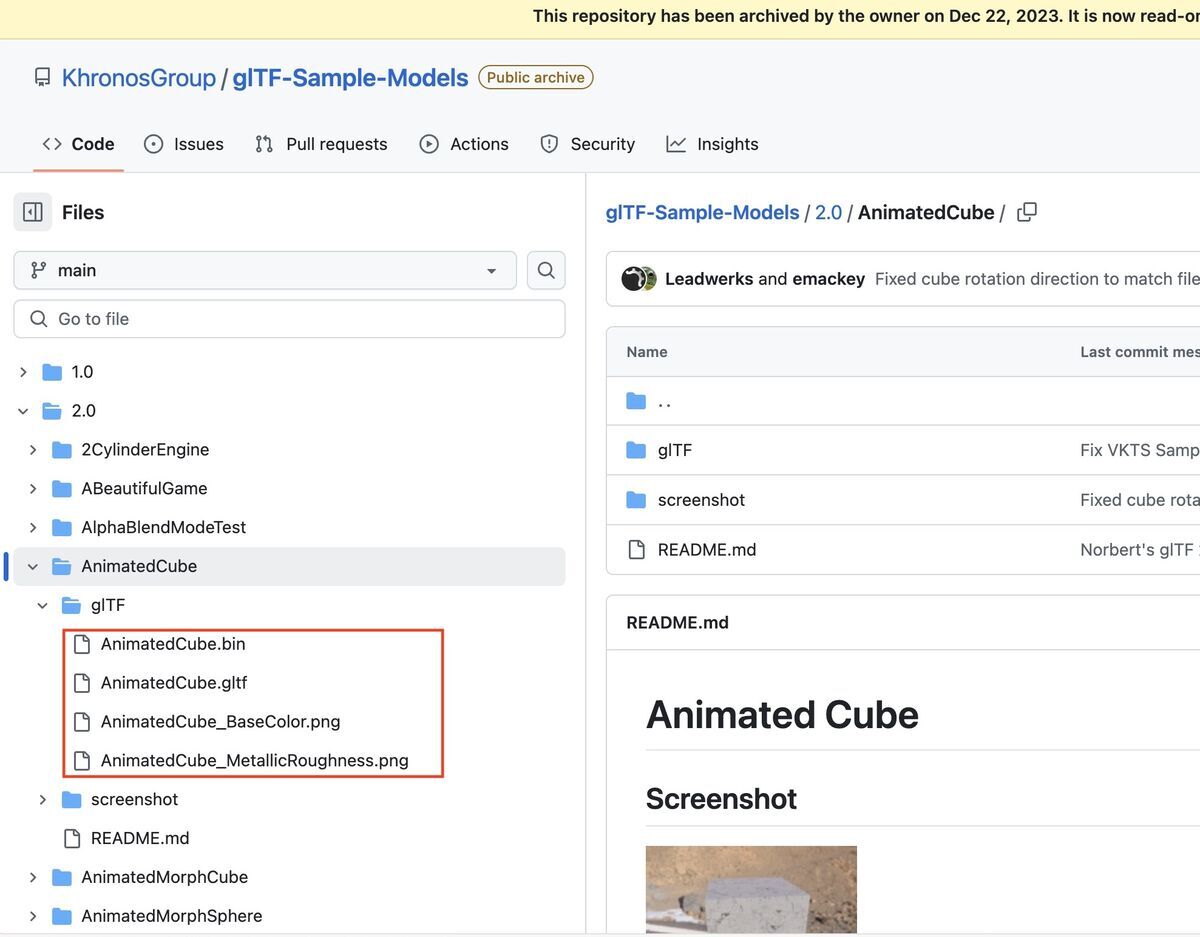Select AnimatedCube_BaseColor.png in tree
The height and width of the screenshot is (937, 1200).
[221, 722]
